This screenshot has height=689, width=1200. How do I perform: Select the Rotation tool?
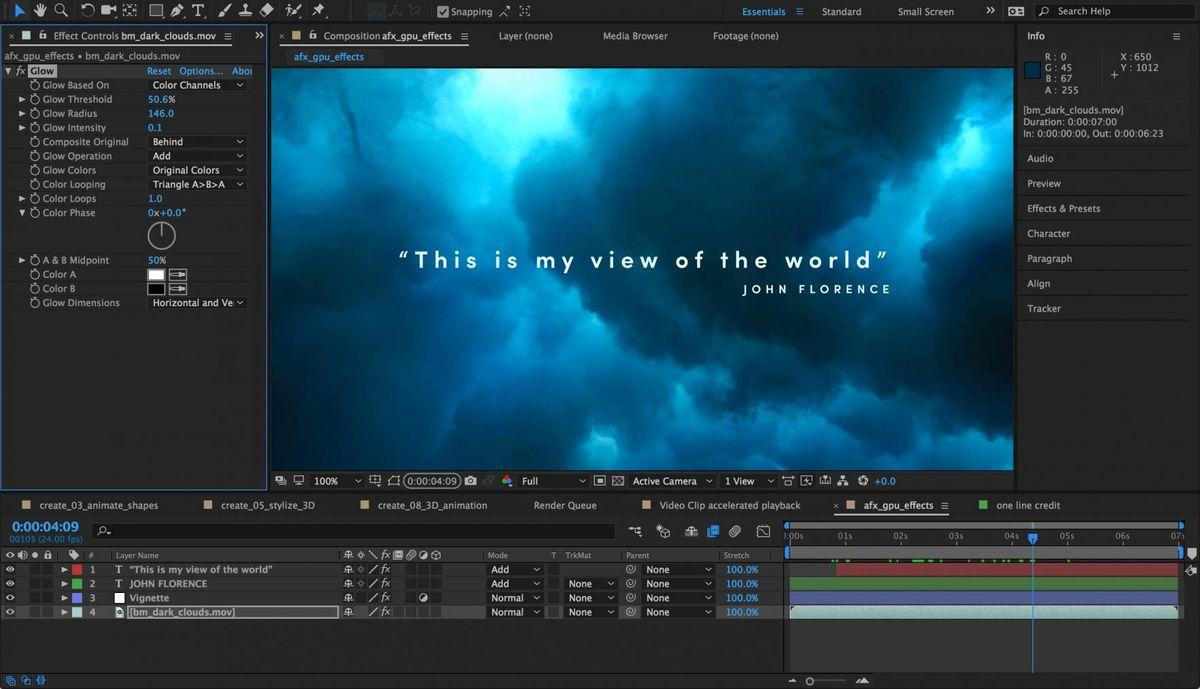87,11
